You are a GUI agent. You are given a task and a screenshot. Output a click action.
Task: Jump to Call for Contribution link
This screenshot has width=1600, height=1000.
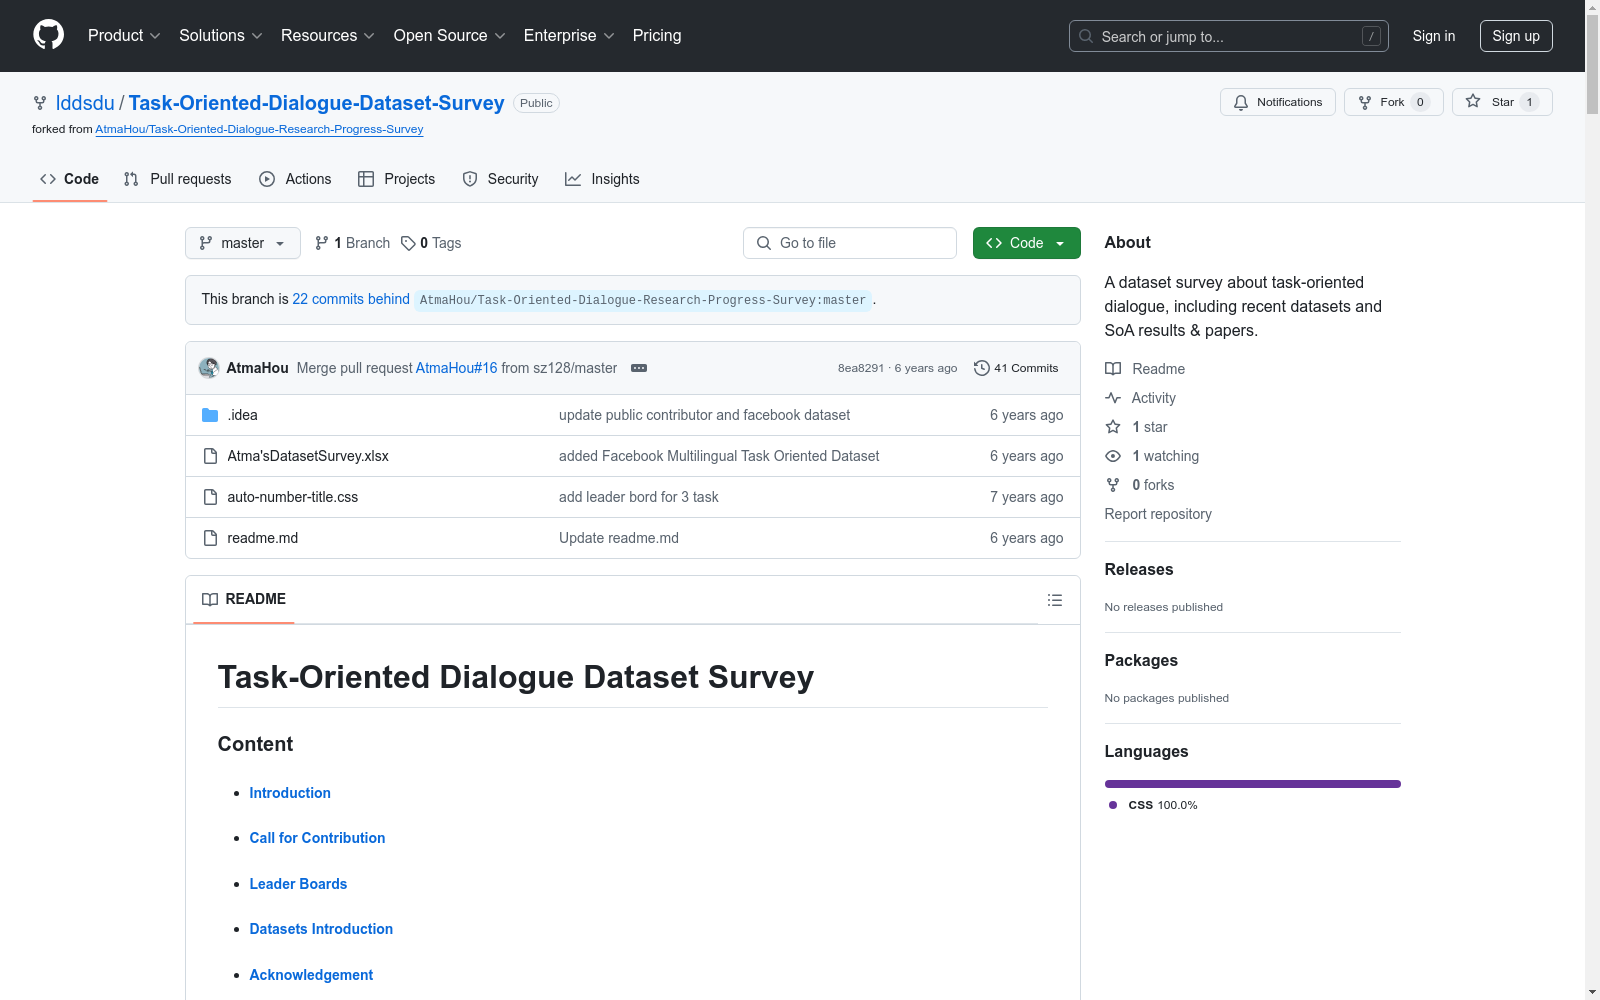[x=317, y=838]
